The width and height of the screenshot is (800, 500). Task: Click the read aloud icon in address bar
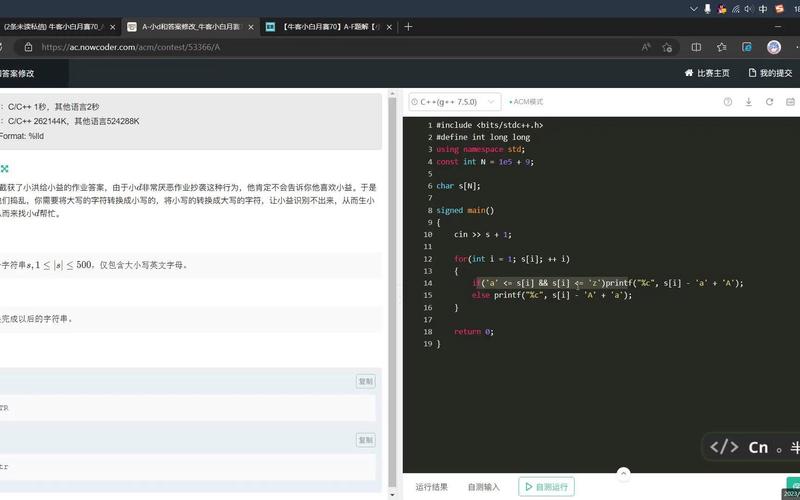pos(646,47)
